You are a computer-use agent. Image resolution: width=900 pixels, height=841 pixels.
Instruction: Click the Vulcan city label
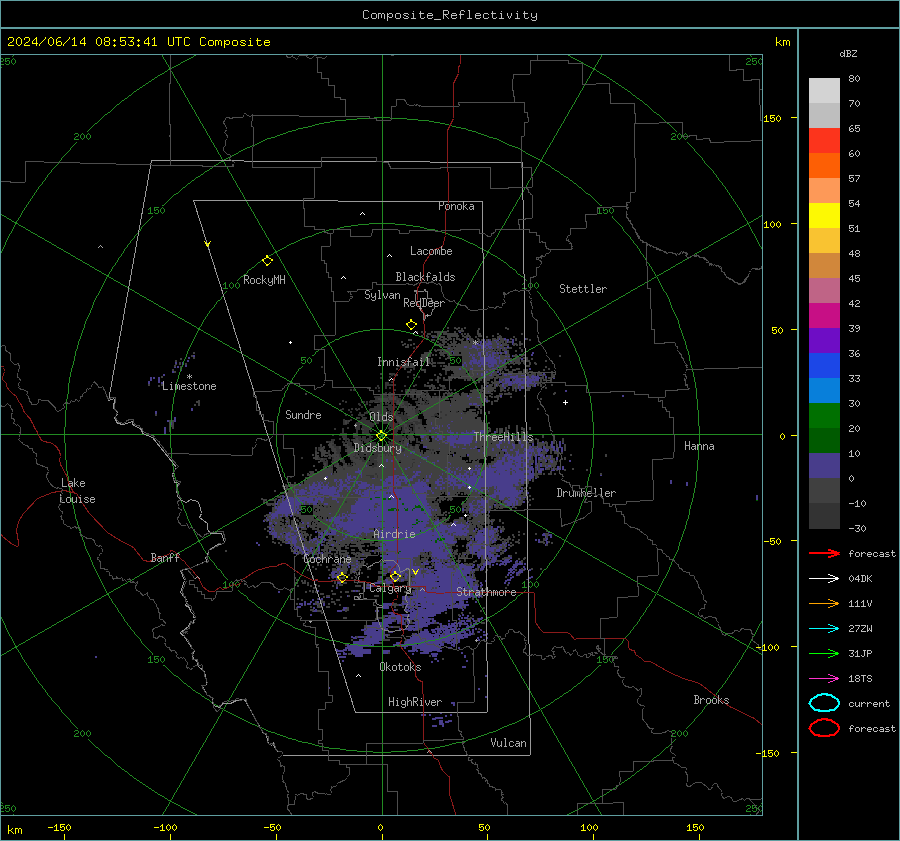(509, 743)
